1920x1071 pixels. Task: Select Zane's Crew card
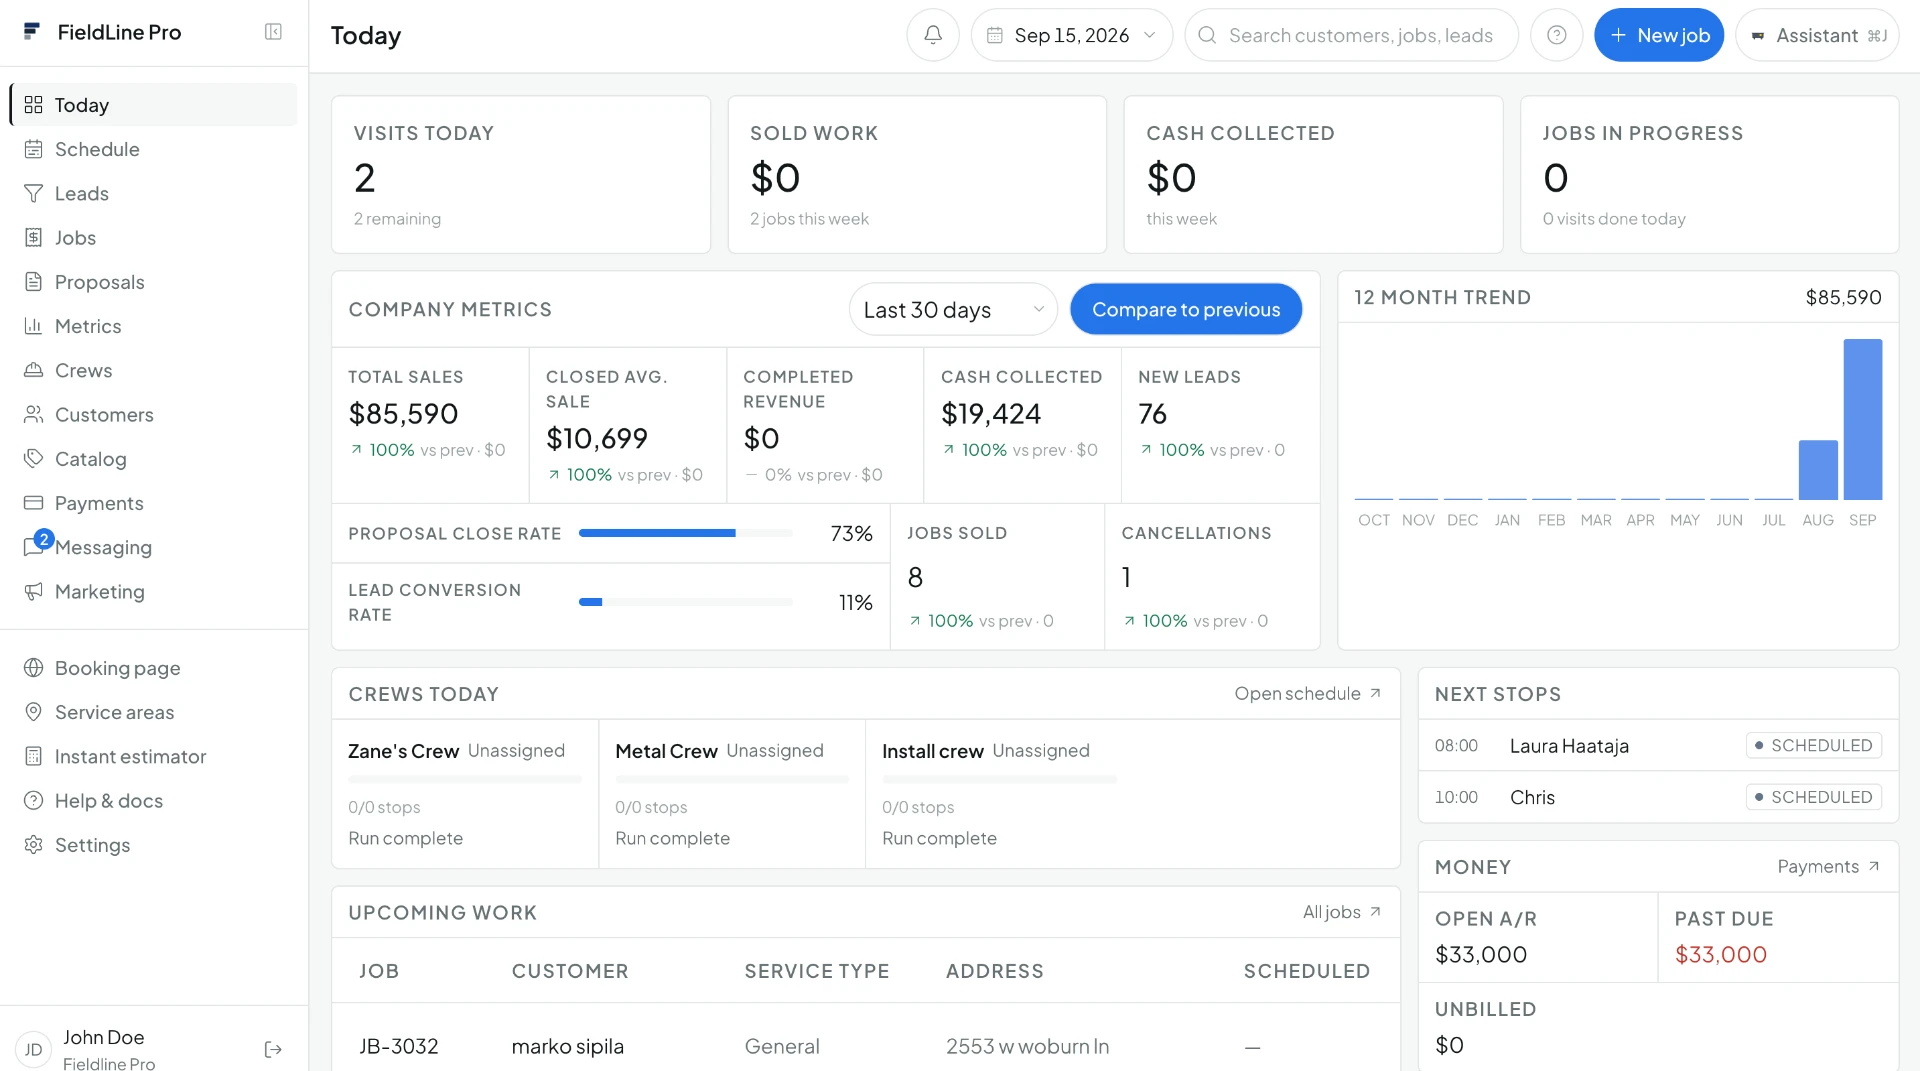coord(465,794)
